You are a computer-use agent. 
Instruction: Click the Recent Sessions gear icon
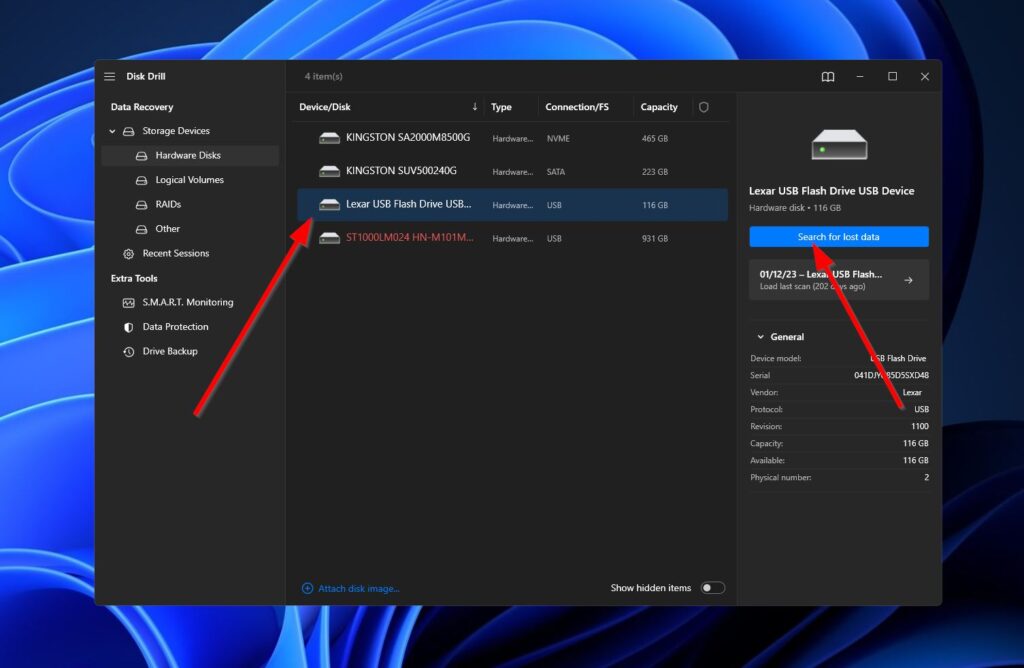pyautogui.click(x=128, y=254)
